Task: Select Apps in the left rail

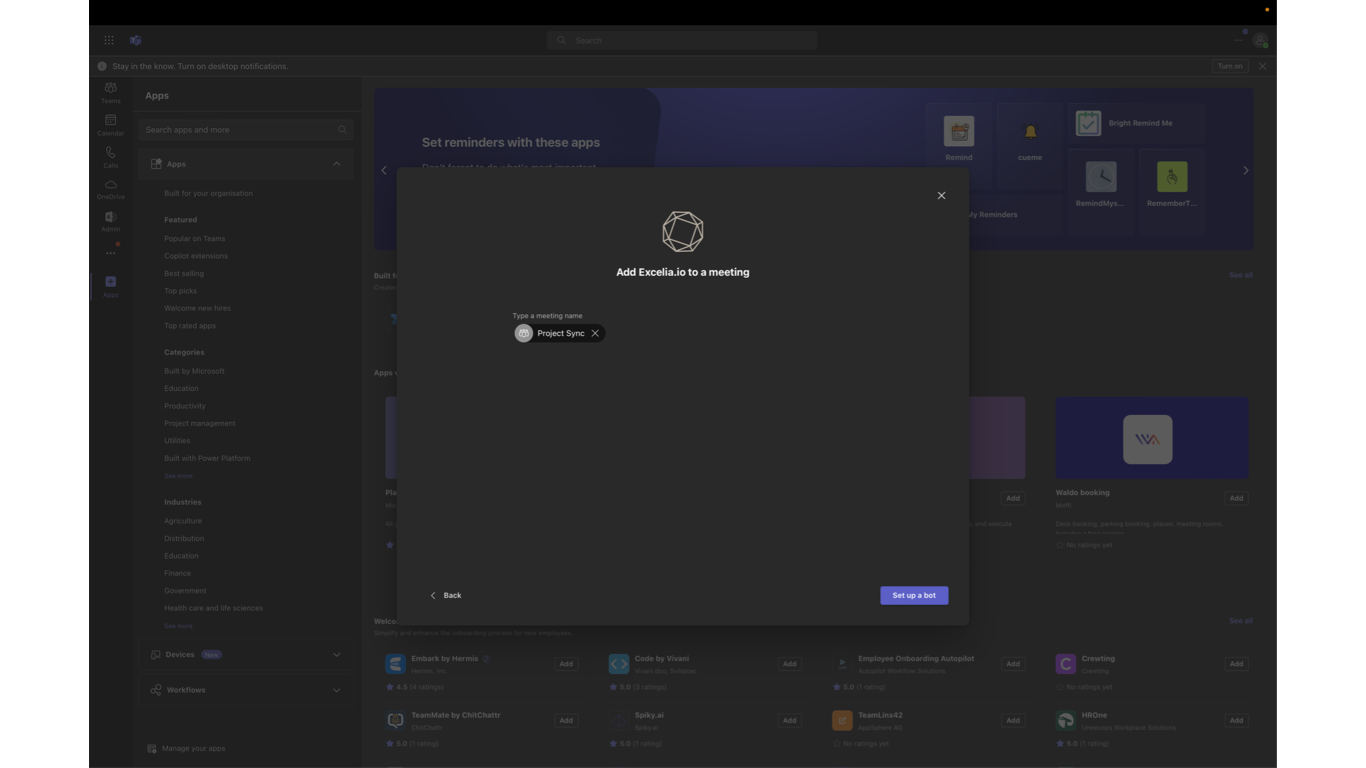Action: pyautogui.click(x=111, y=287)
